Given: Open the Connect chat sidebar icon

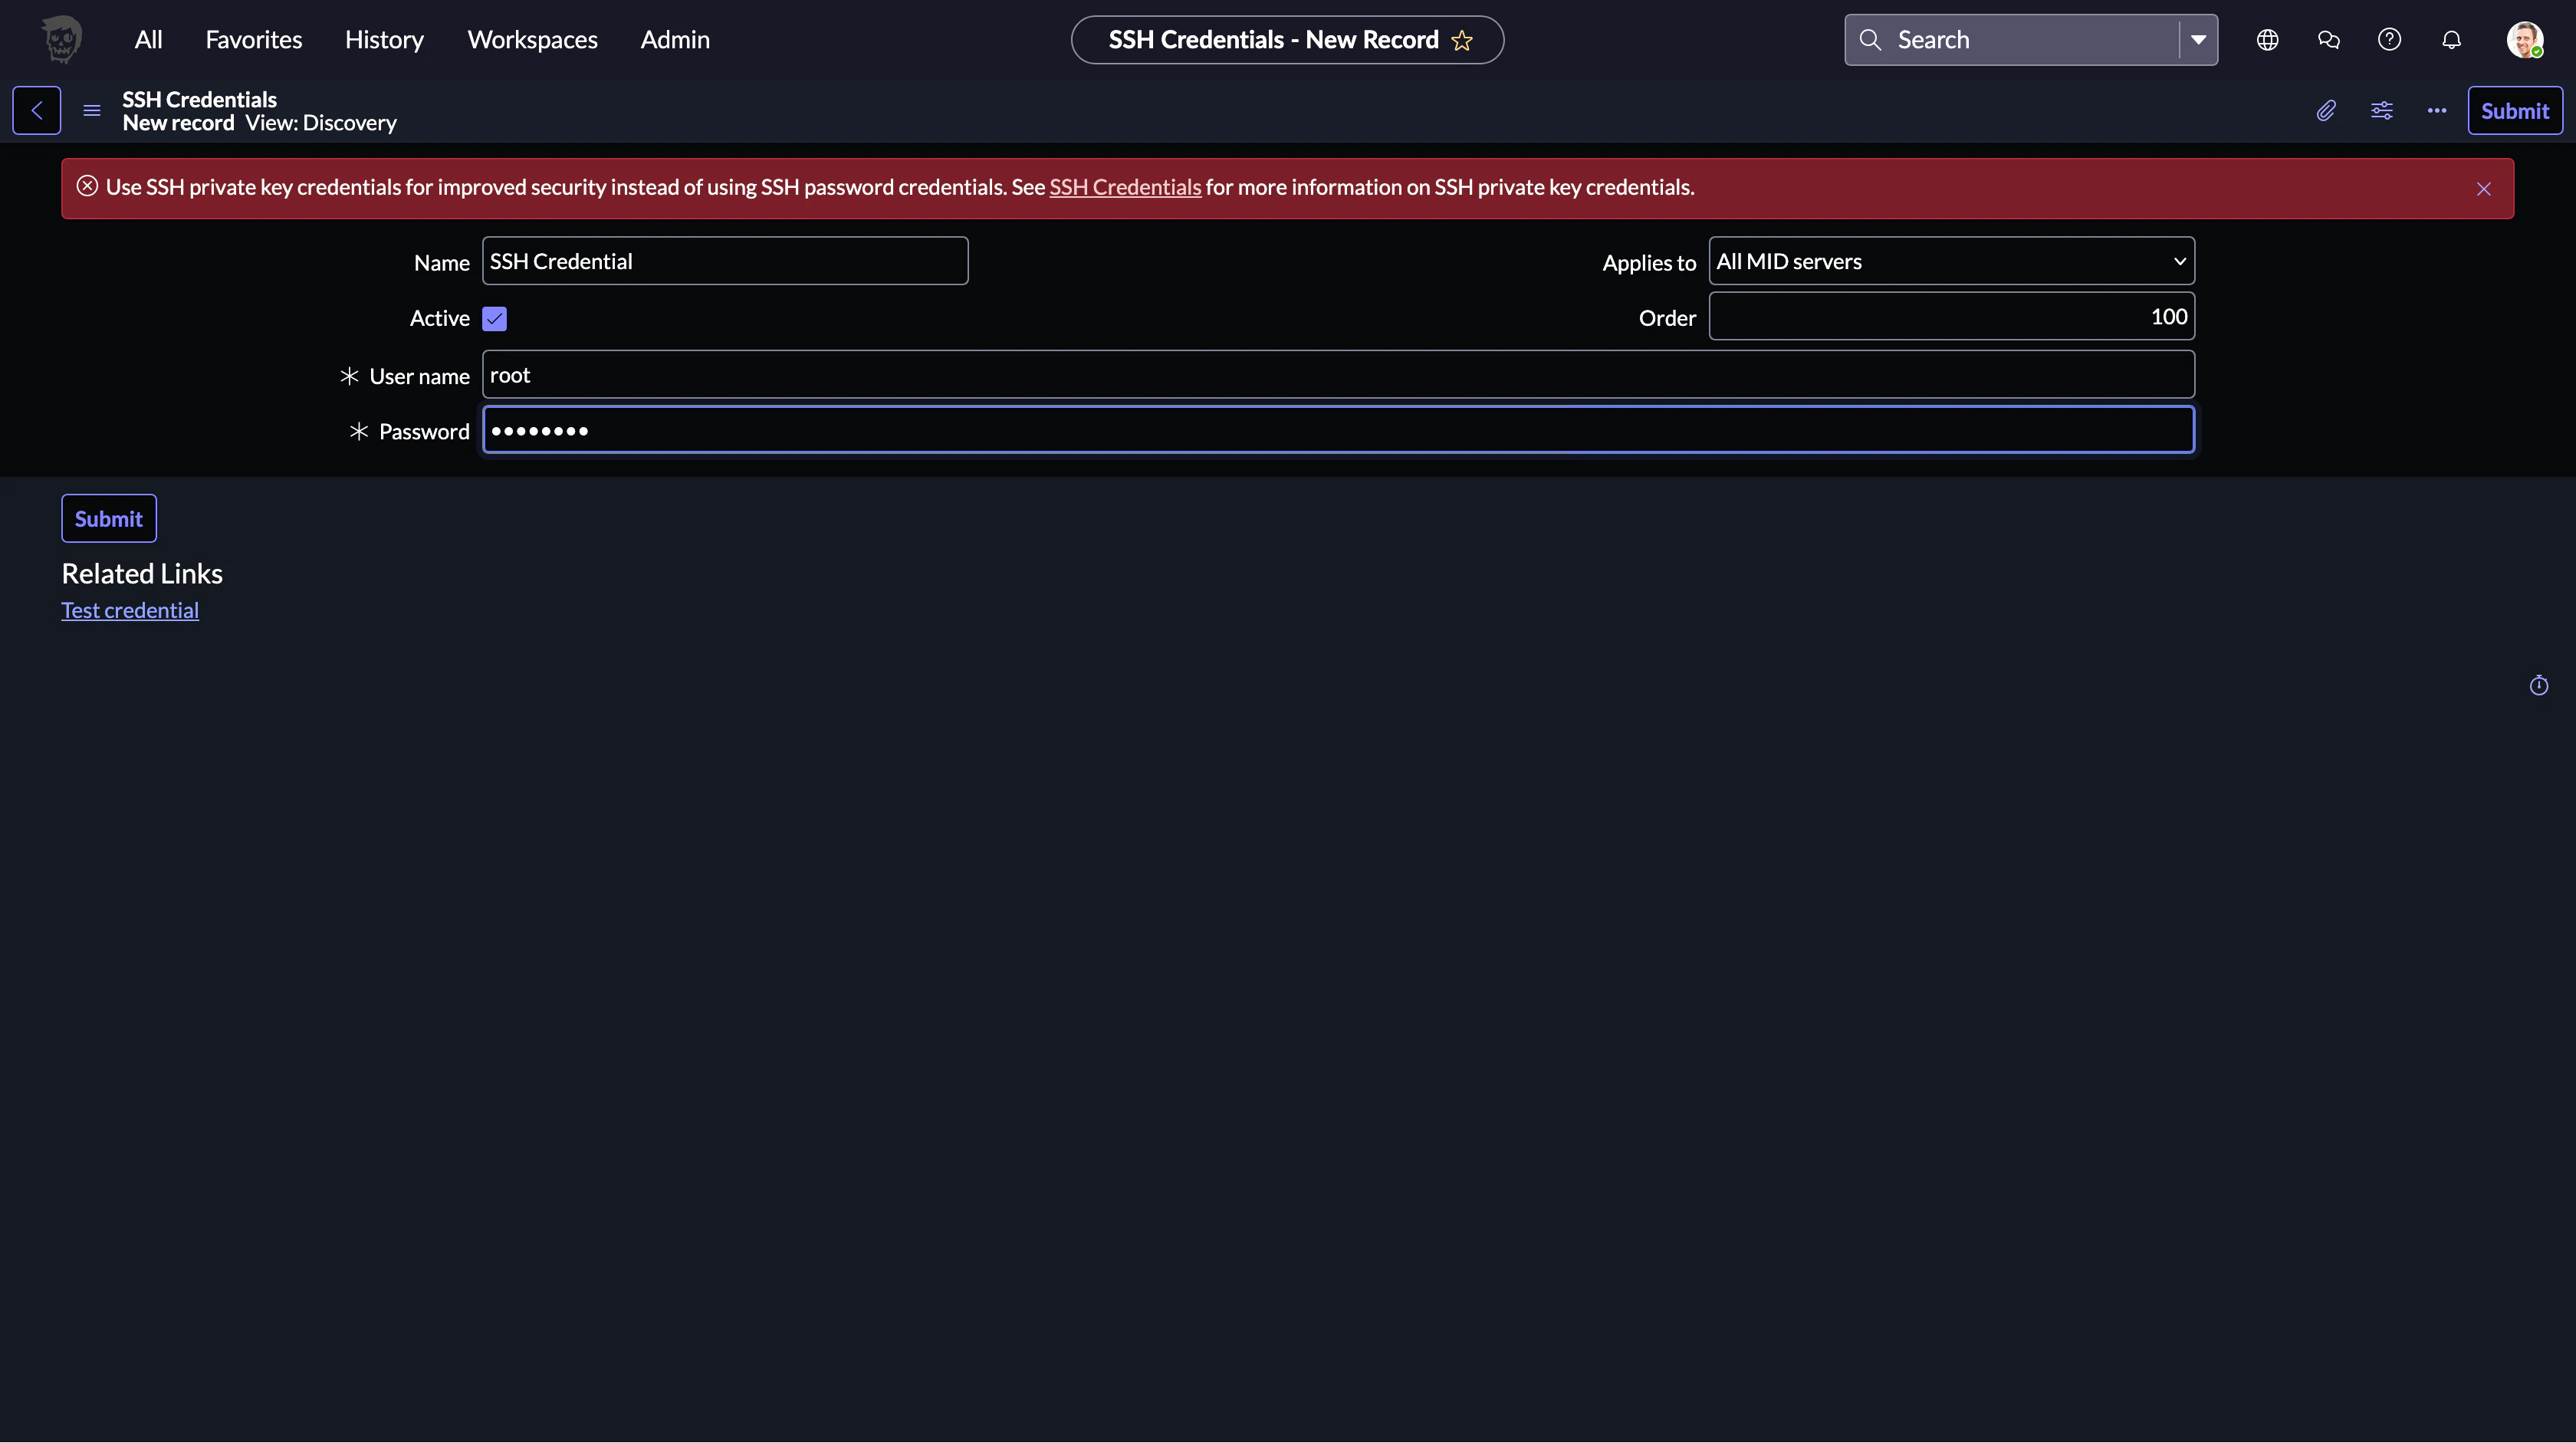Looking at the screenshot, I should tap(2329, 40).
